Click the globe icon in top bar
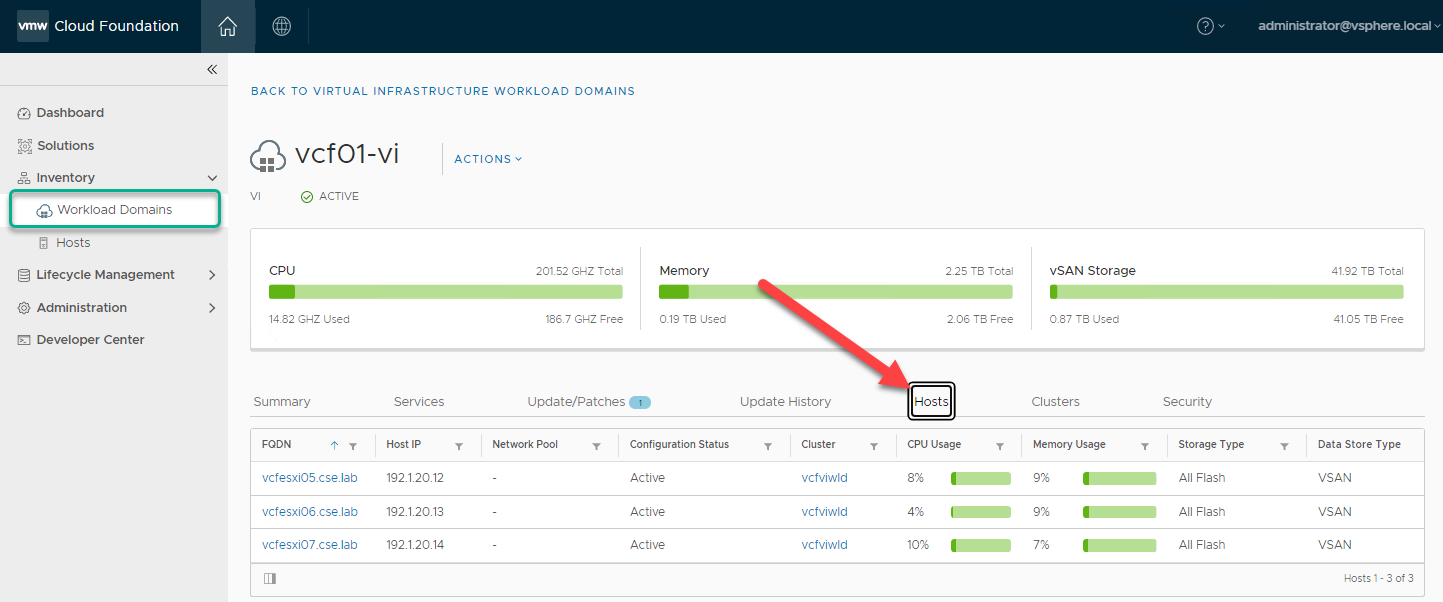Screen dimensions: 1443x602 pyautogui.click(x=282, y=27)
